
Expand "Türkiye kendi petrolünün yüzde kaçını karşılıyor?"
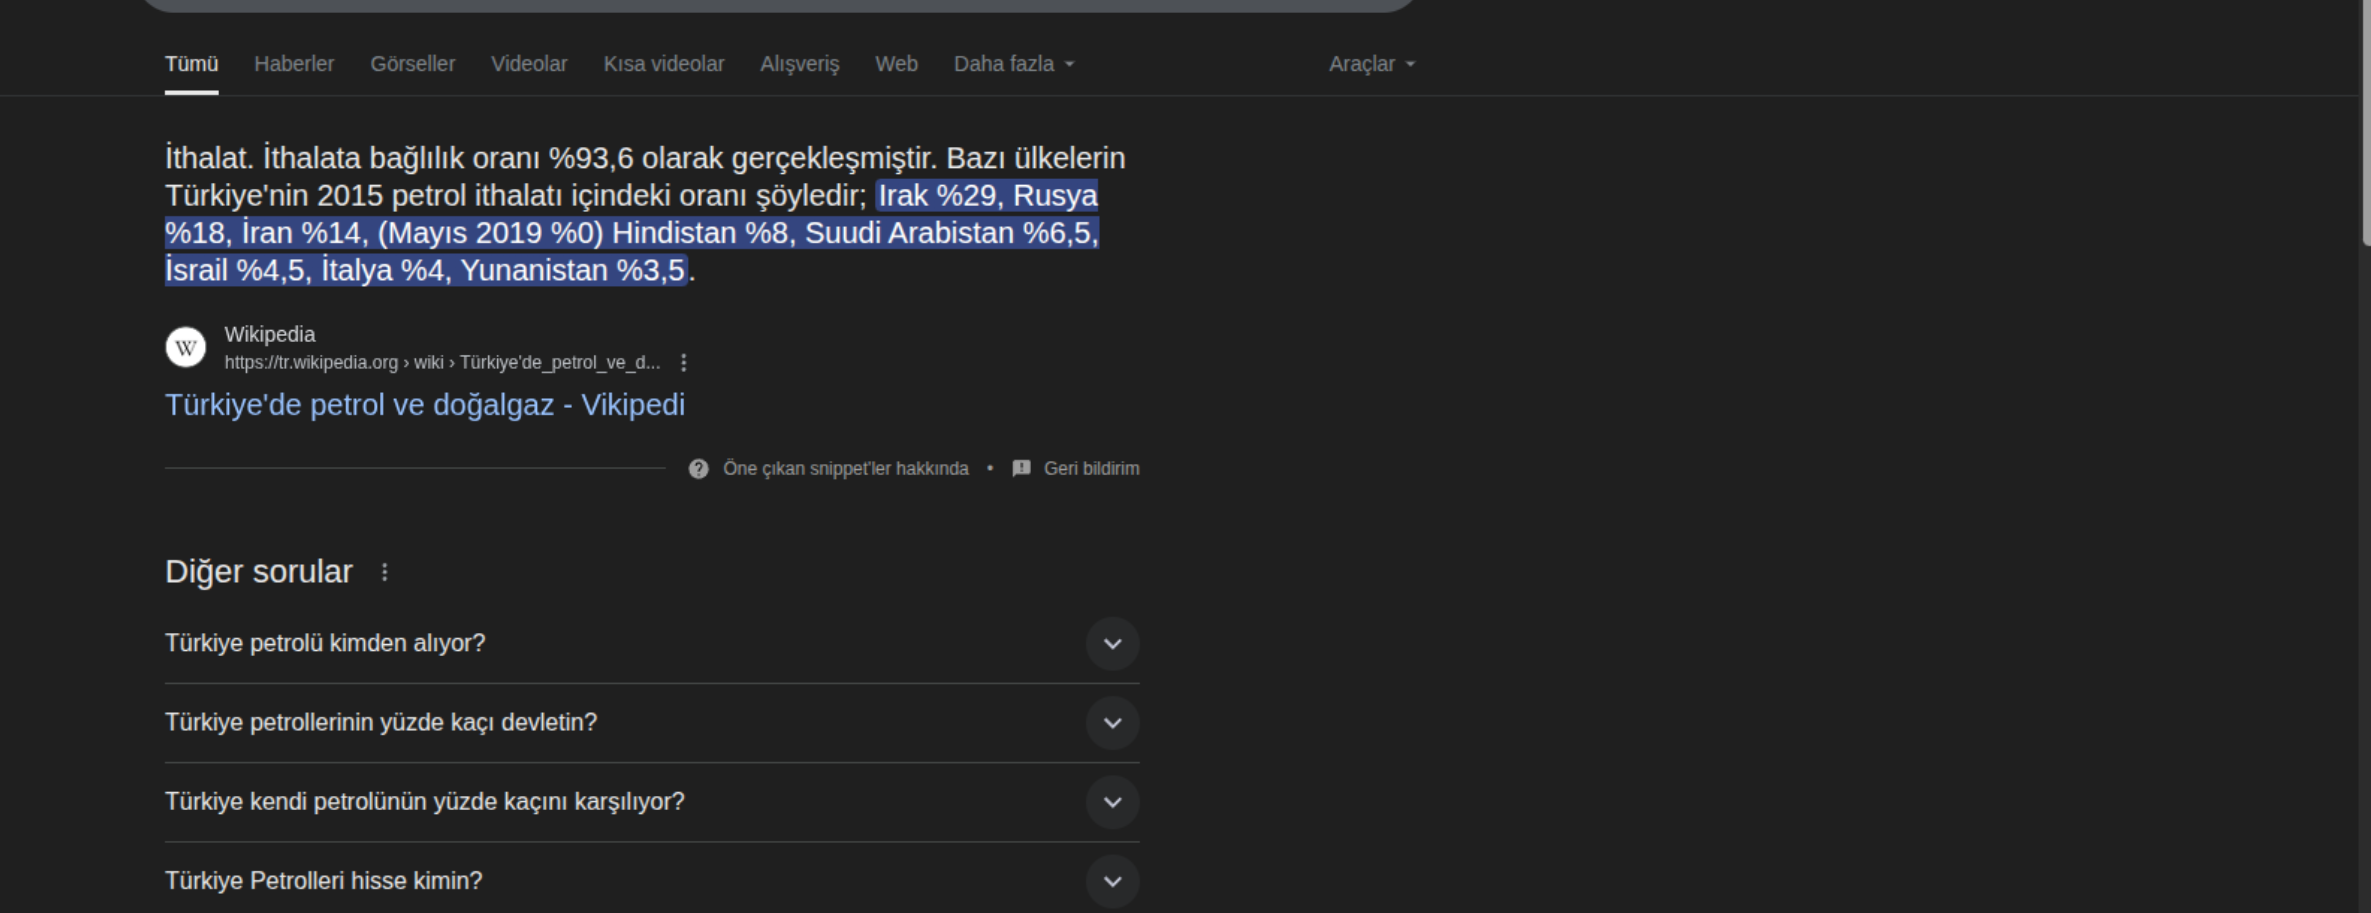(x=1112, y=802)
